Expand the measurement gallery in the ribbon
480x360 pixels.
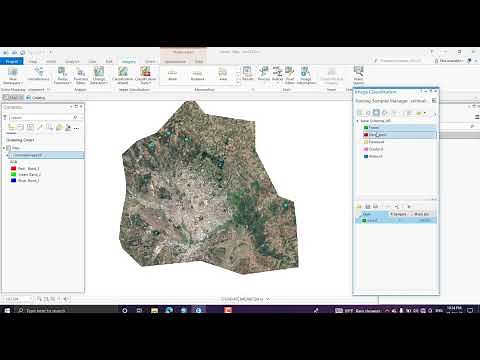click(x=238, y=82)
